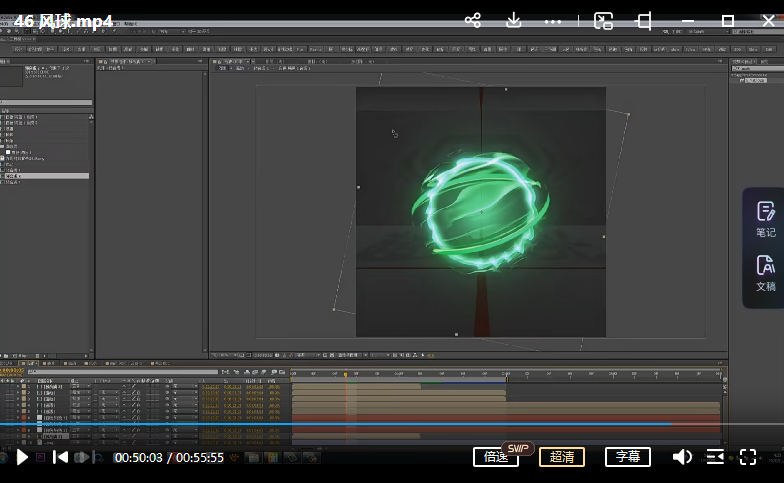Open the 倍速 playback speed menu
The height and width of the screenshot is (483, 784).
click(x=496, y=457)
